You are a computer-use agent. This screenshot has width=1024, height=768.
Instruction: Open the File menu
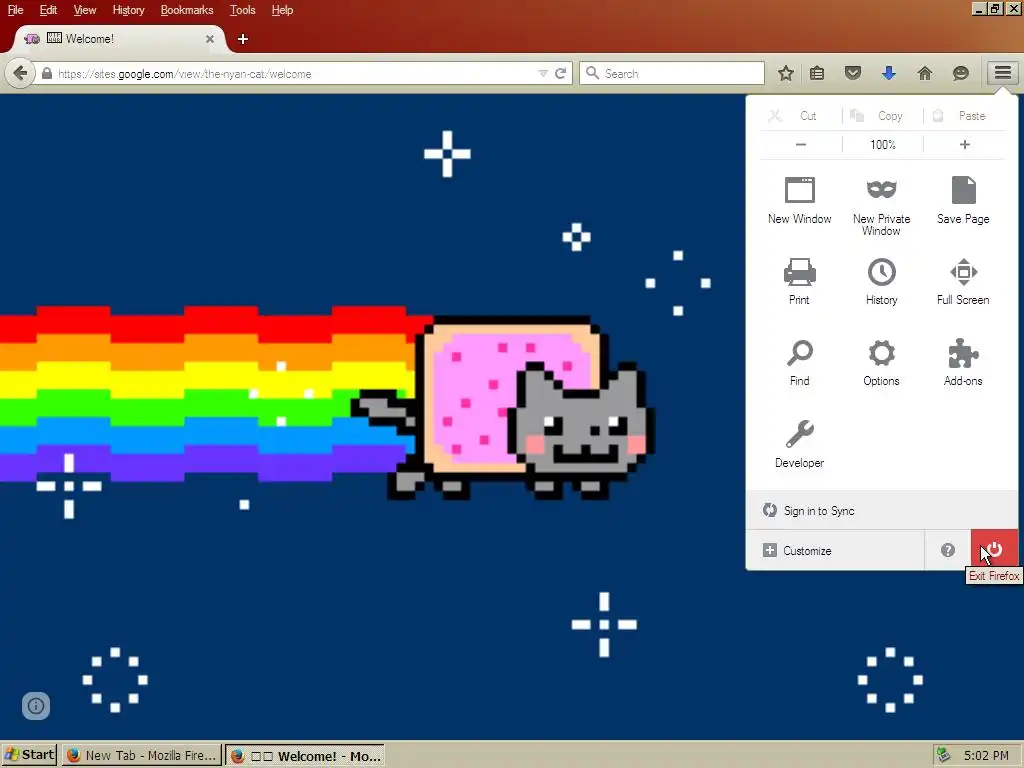16,10
